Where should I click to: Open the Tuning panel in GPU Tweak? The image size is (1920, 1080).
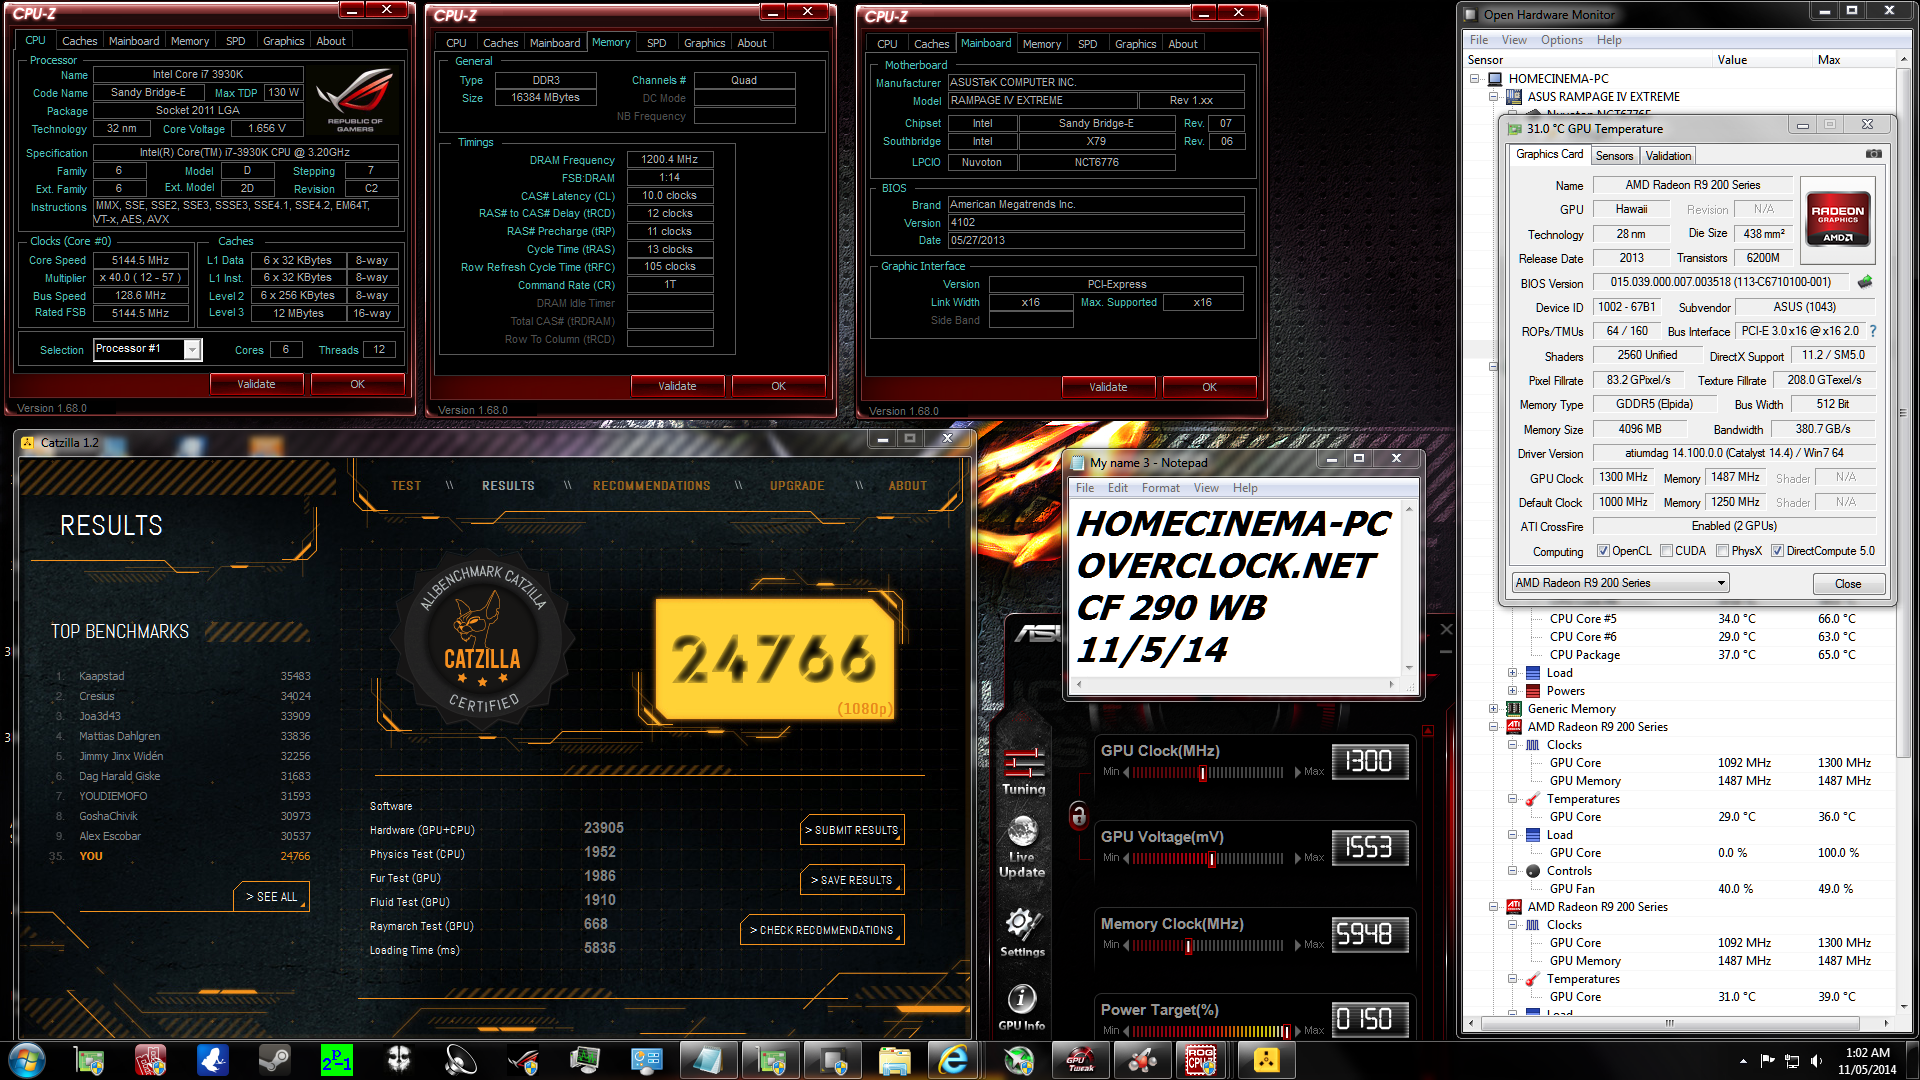(1023, 770)
